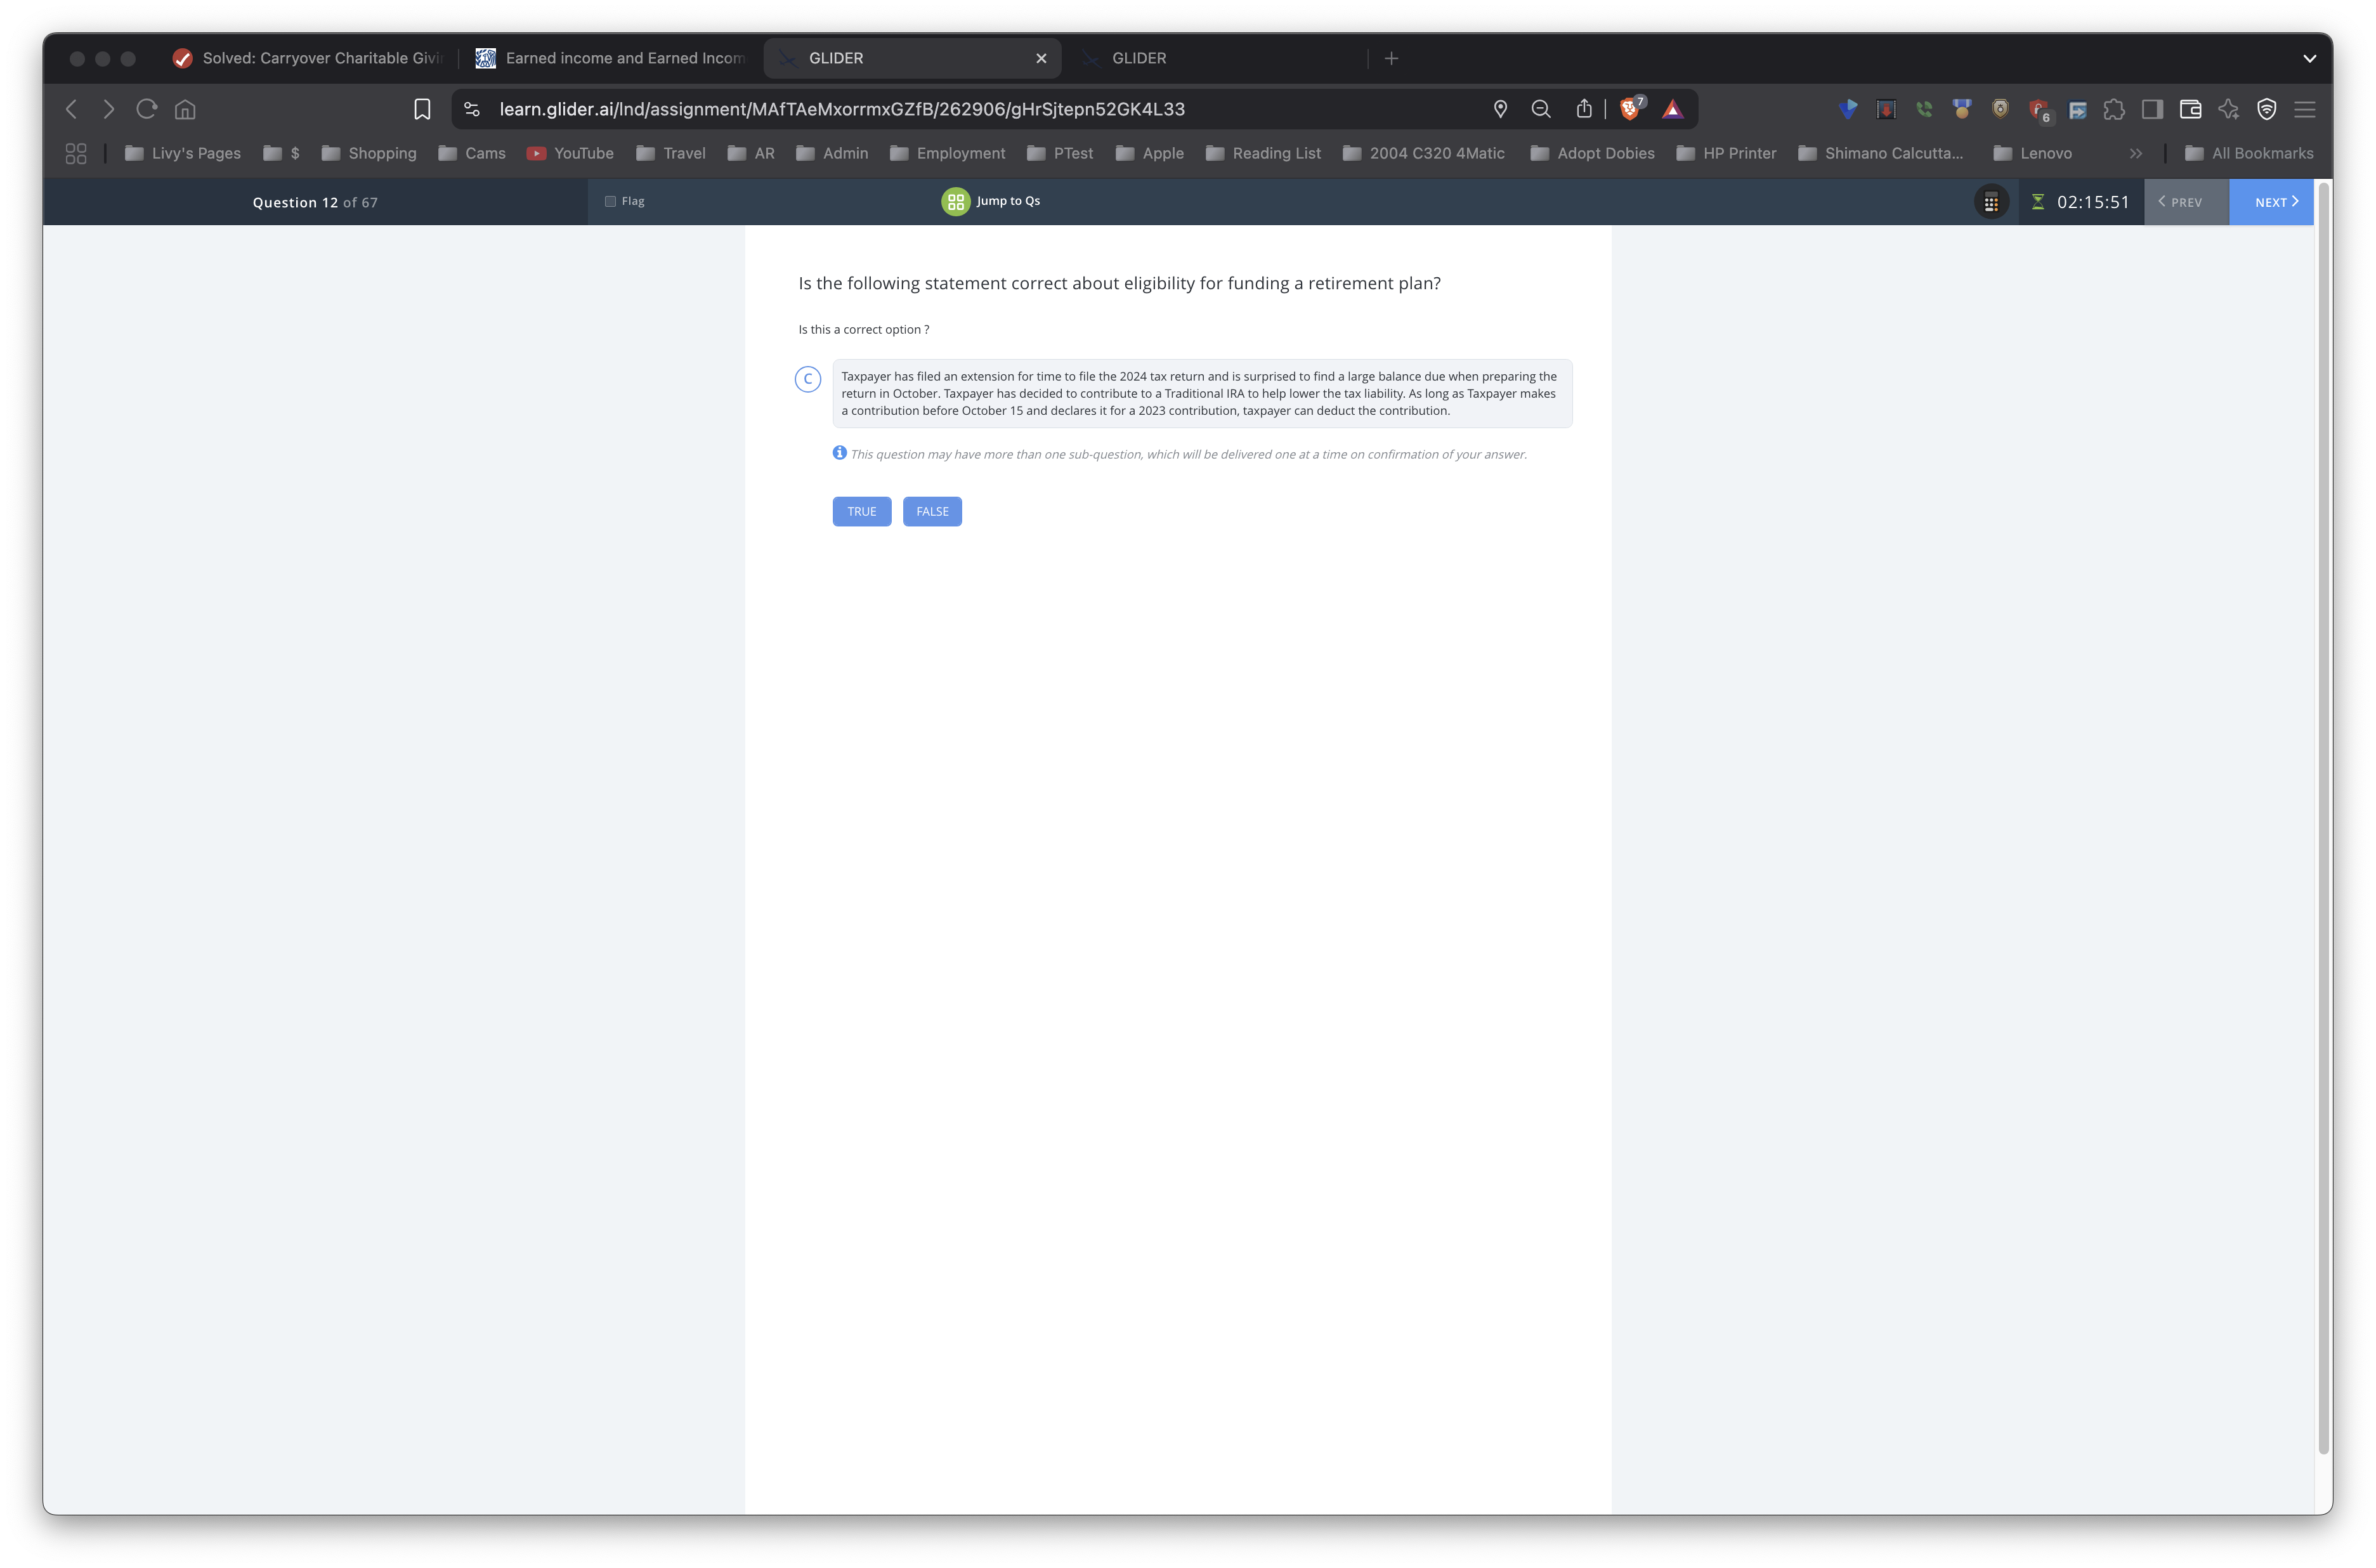Bookmark this page with the bookmark icon

tap(422, 109)
